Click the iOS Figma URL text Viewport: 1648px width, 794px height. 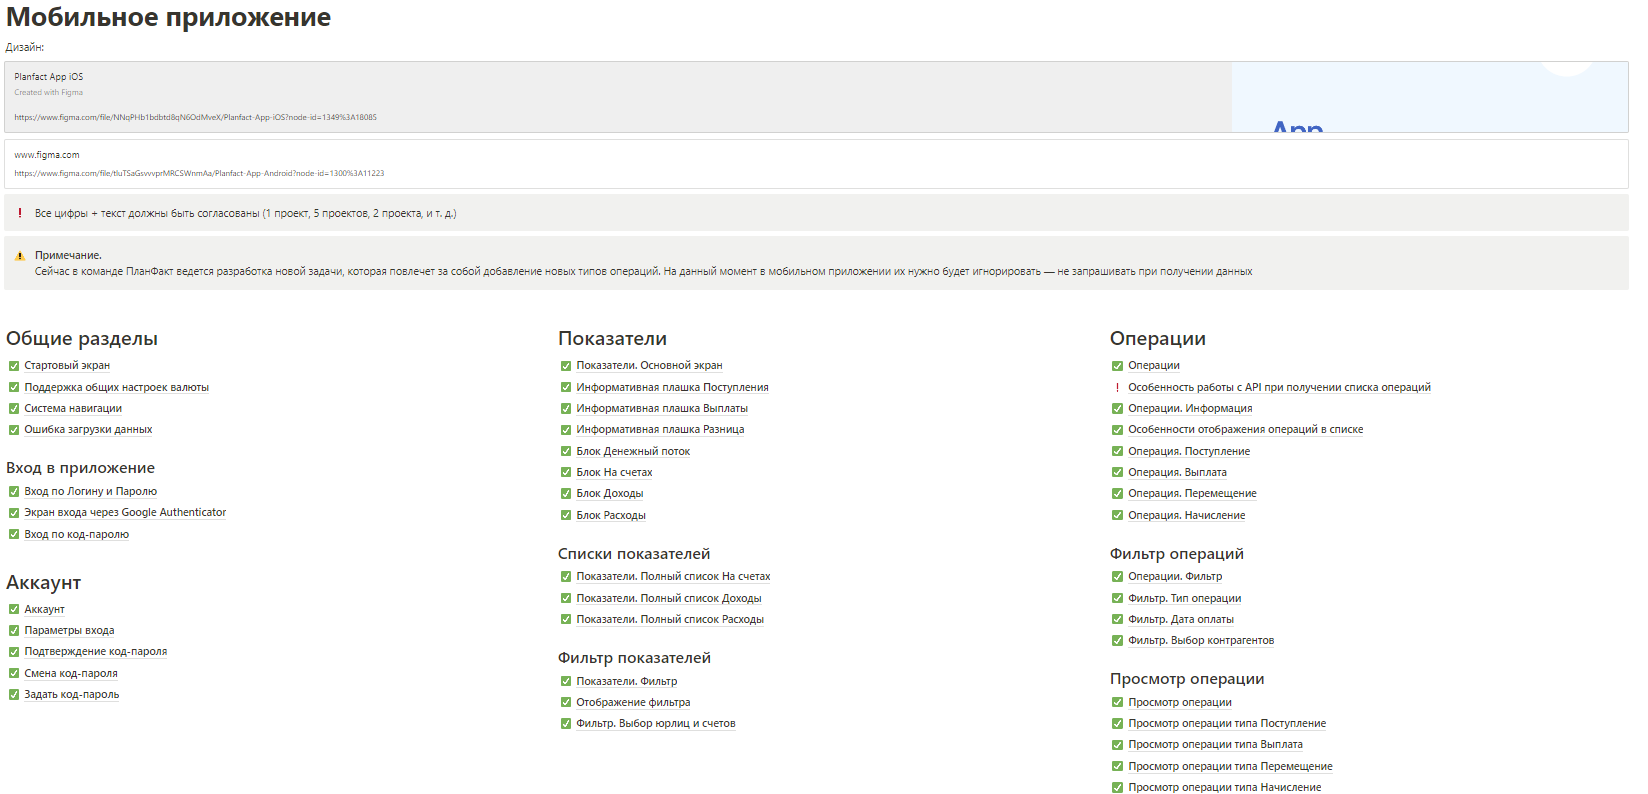195,118
